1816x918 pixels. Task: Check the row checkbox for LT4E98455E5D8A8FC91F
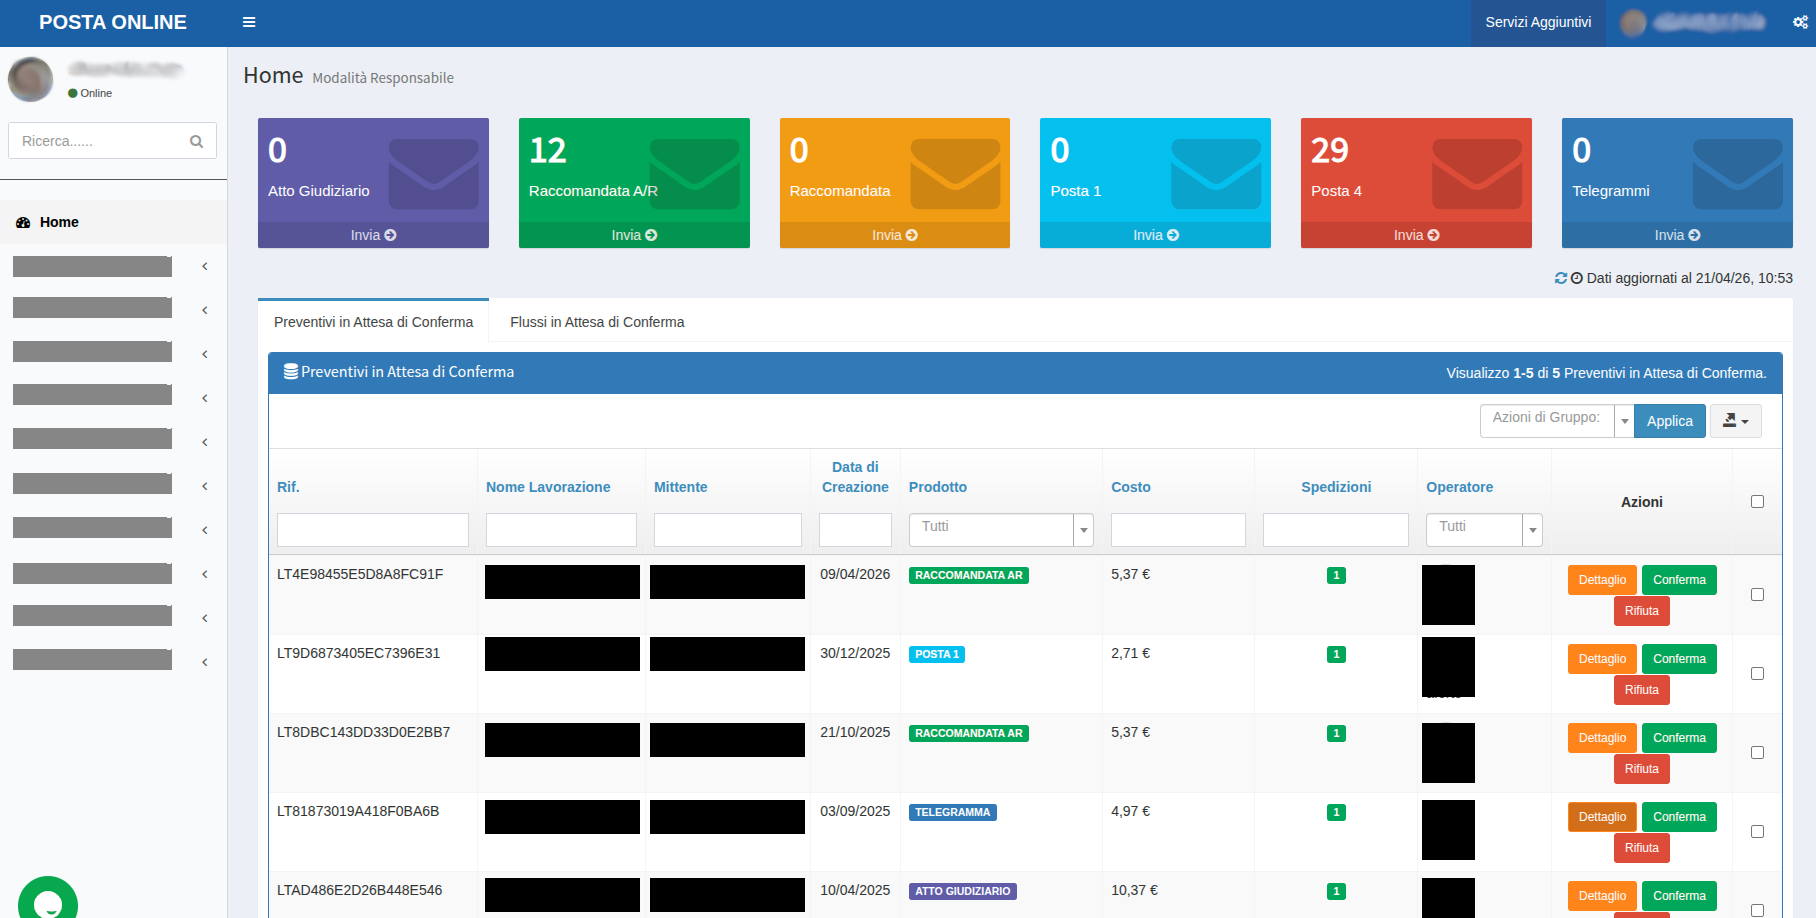click(1757, 594)
